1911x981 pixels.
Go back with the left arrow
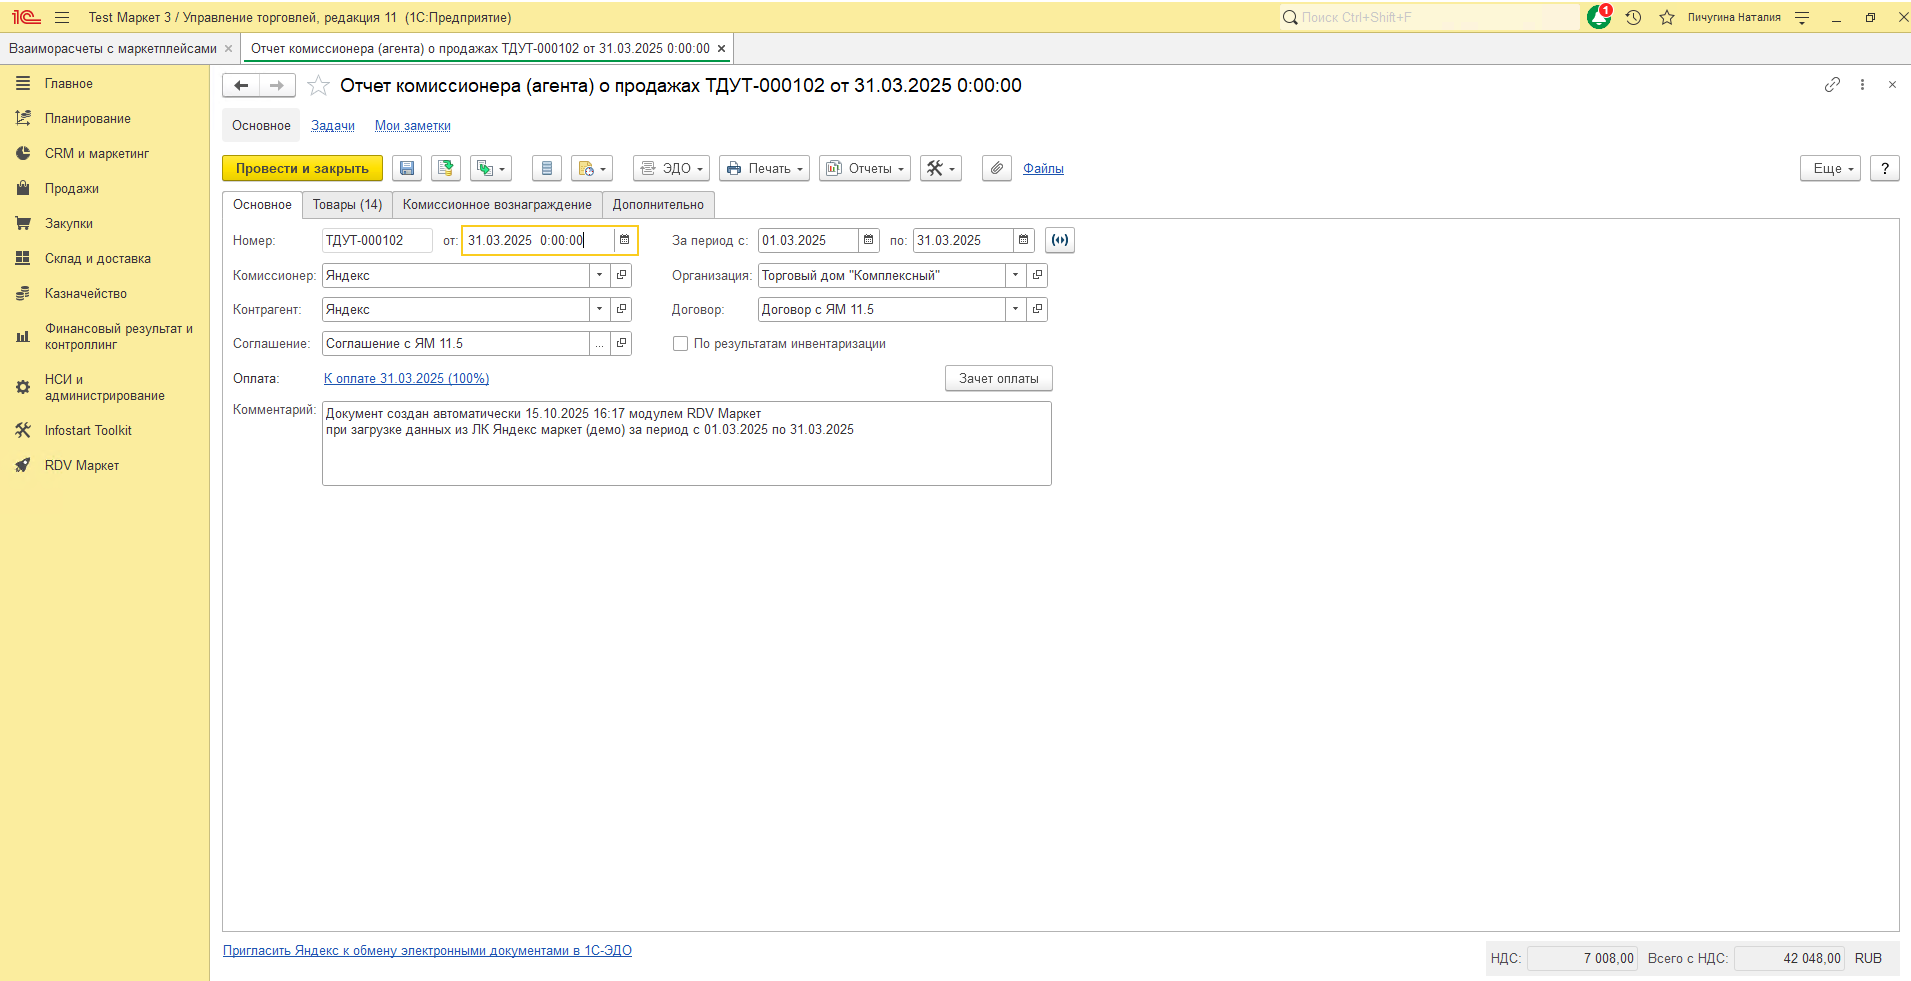[241, 86]
